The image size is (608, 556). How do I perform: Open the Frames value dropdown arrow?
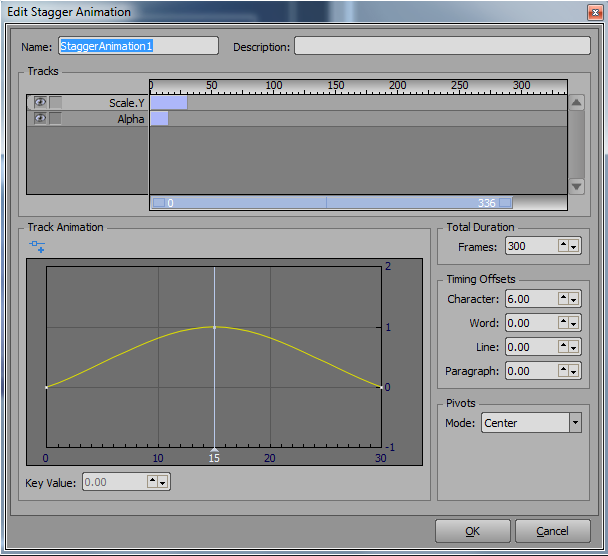point(574,247)
